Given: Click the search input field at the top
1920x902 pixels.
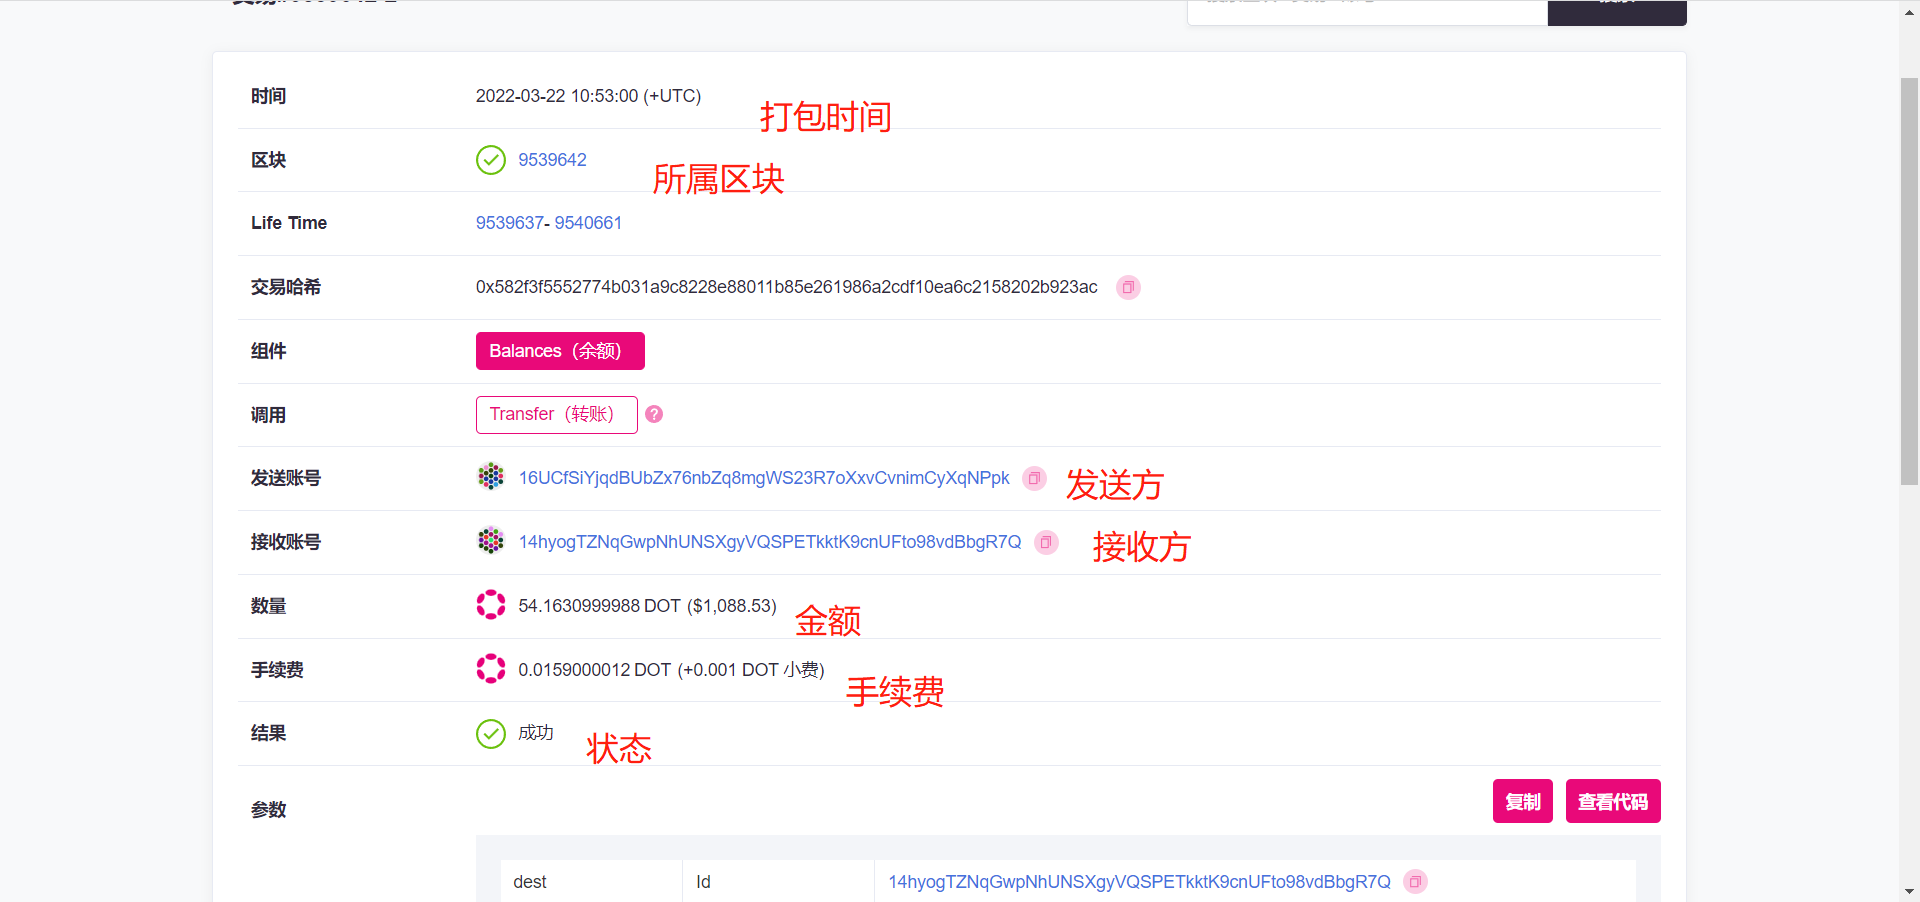Looking at the screenshot, I should click(1367, 8).
